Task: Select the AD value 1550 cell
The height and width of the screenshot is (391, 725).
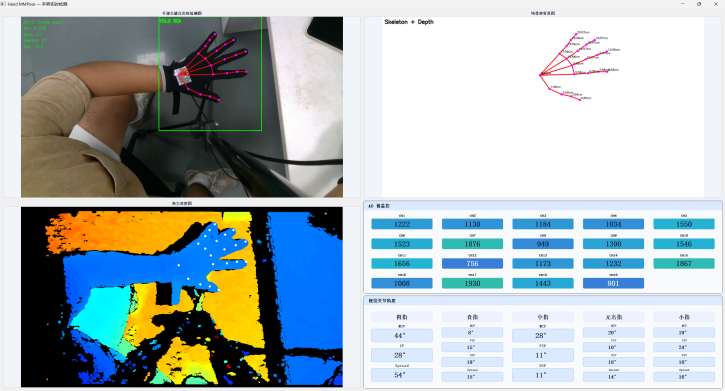Action: (x=684, y=224)
